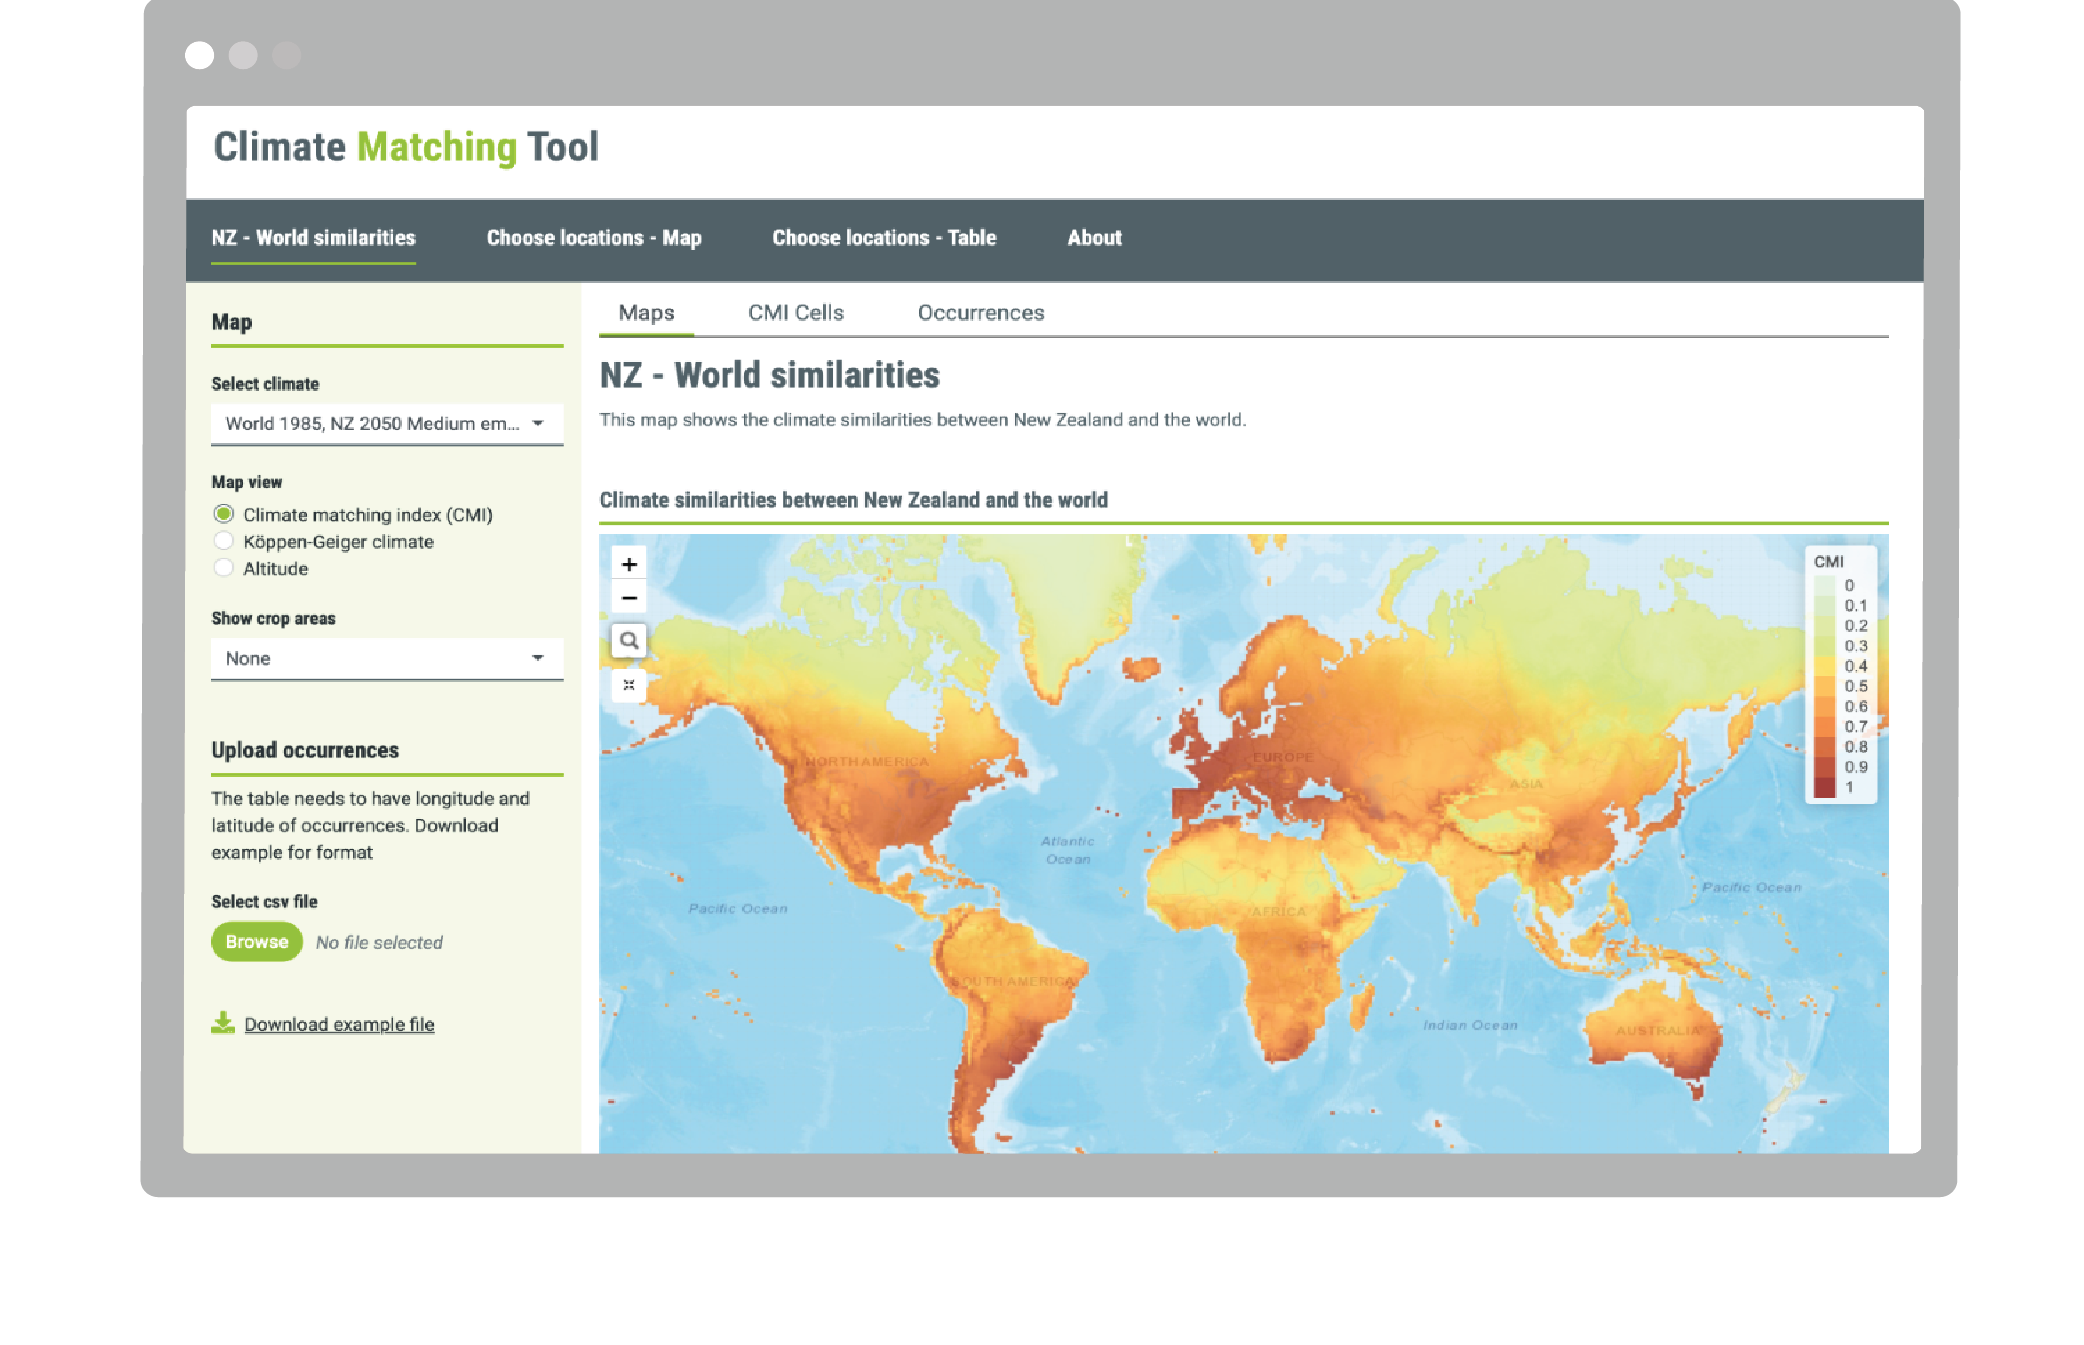
Task: Click the arrow beside None crop option
Action: (538, 658)
